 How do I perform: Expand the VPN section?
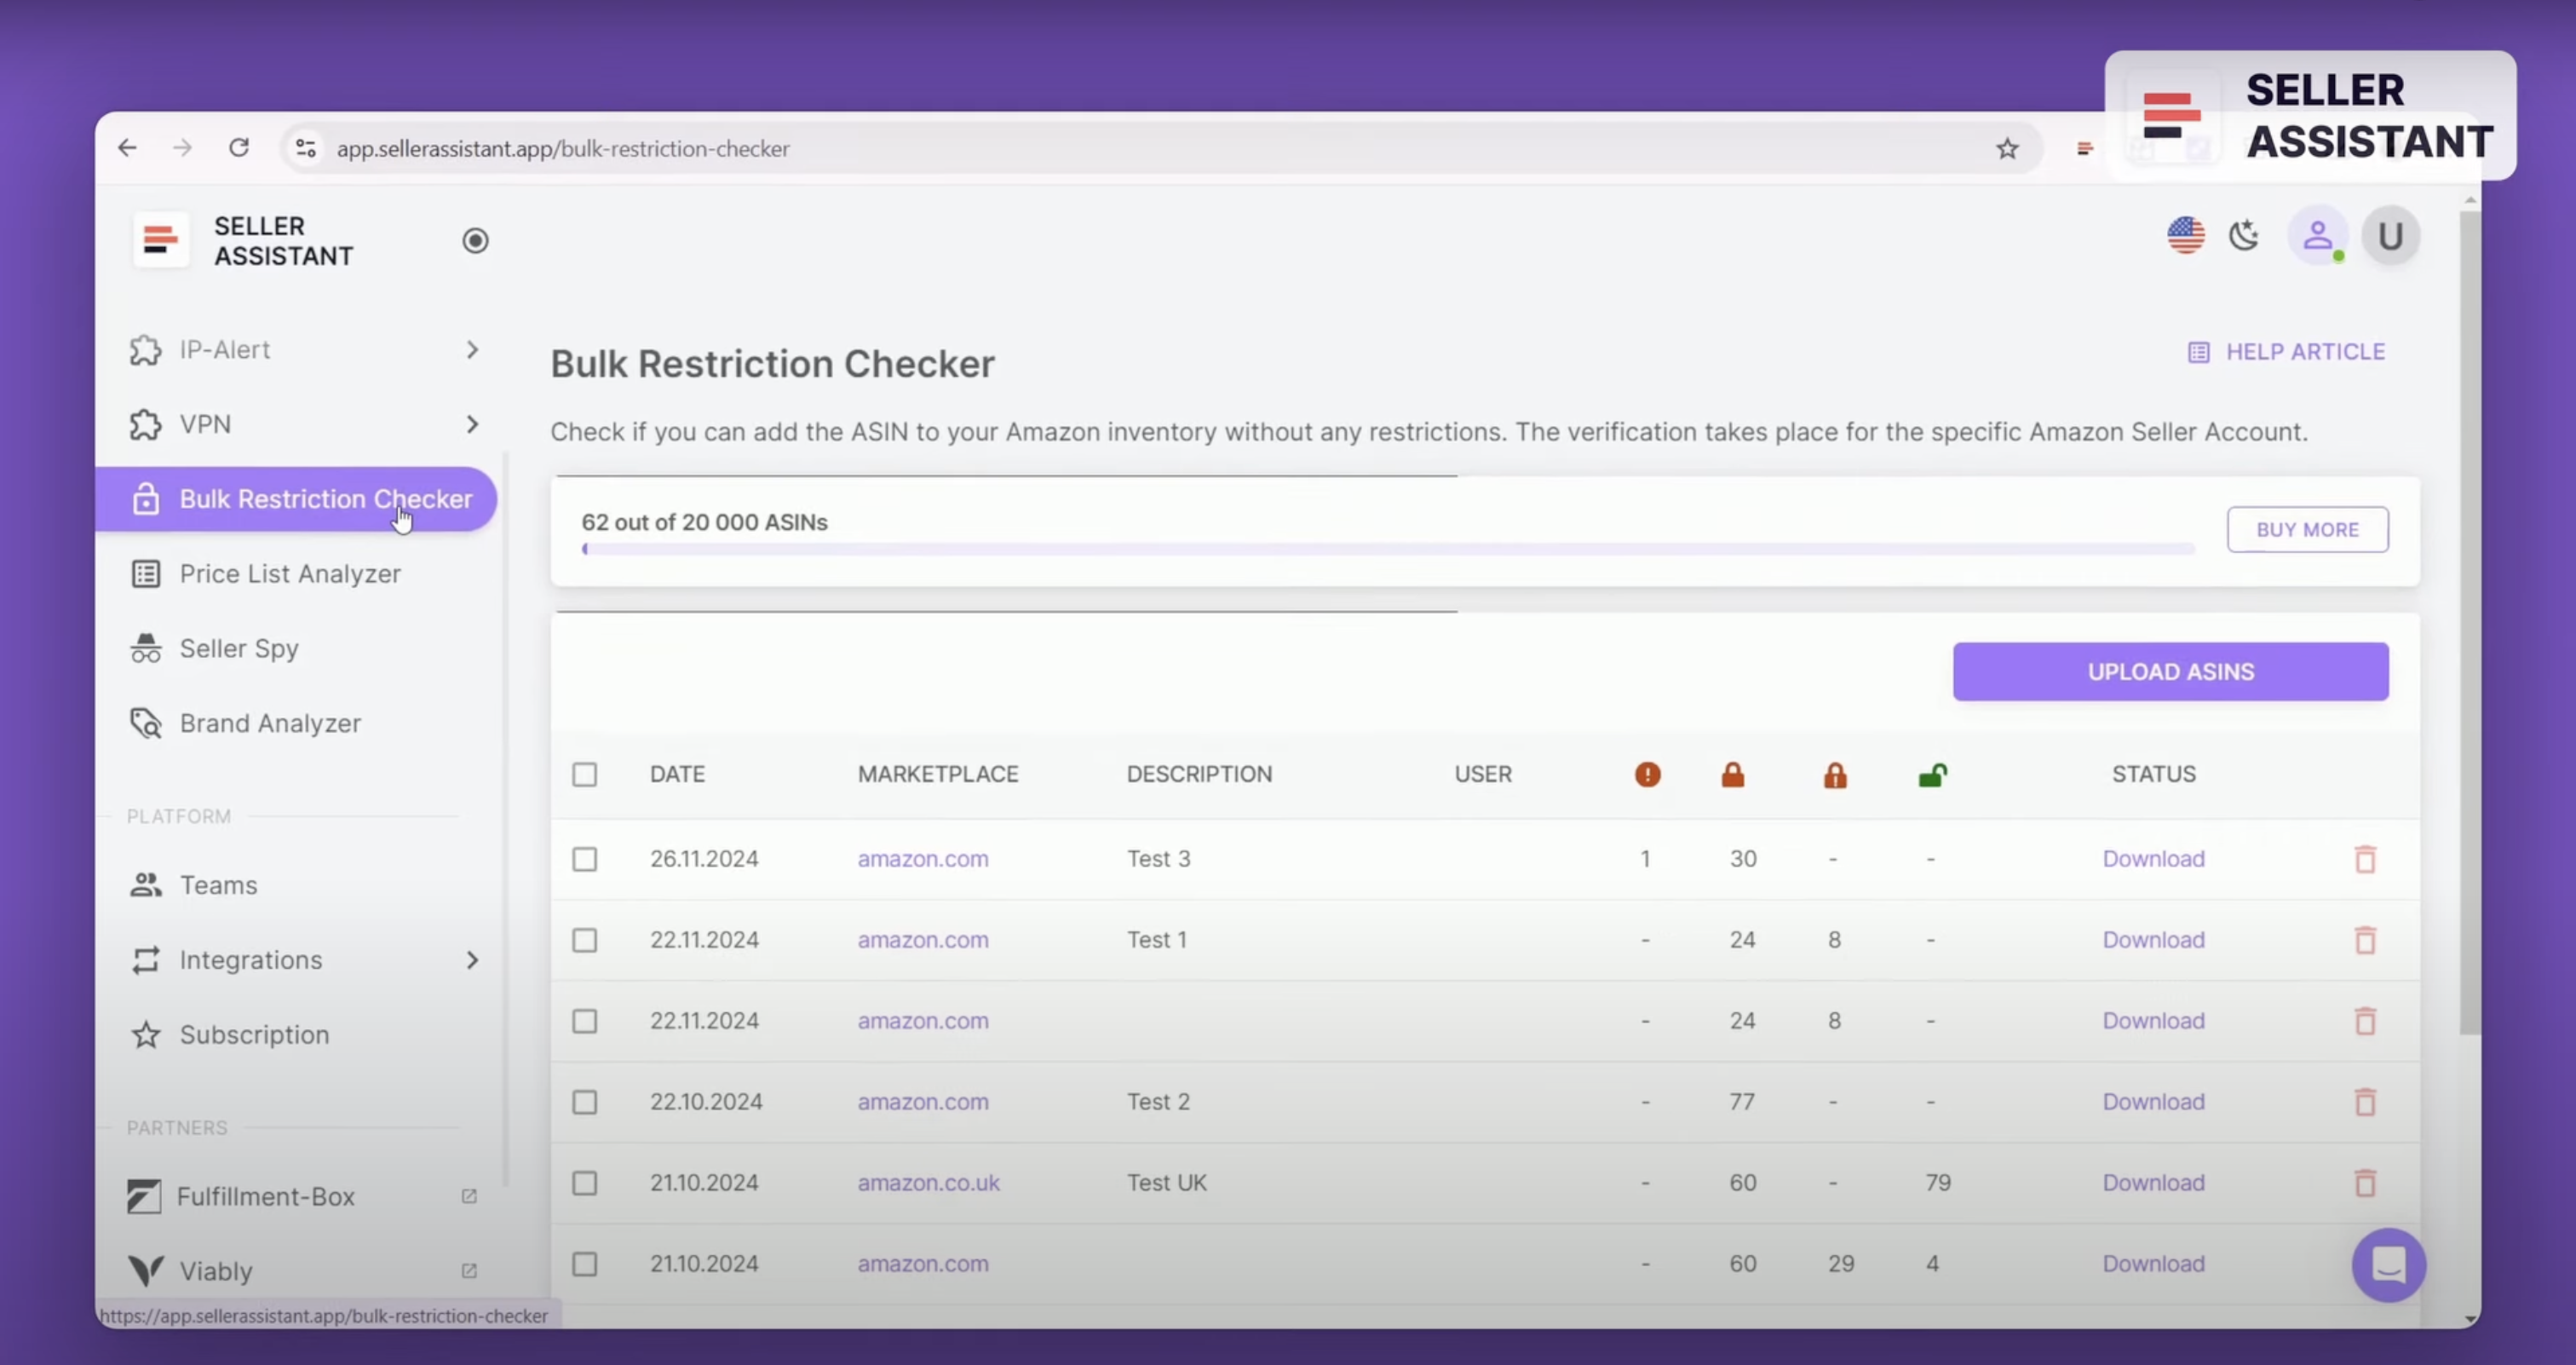click(x=205, y=423)
